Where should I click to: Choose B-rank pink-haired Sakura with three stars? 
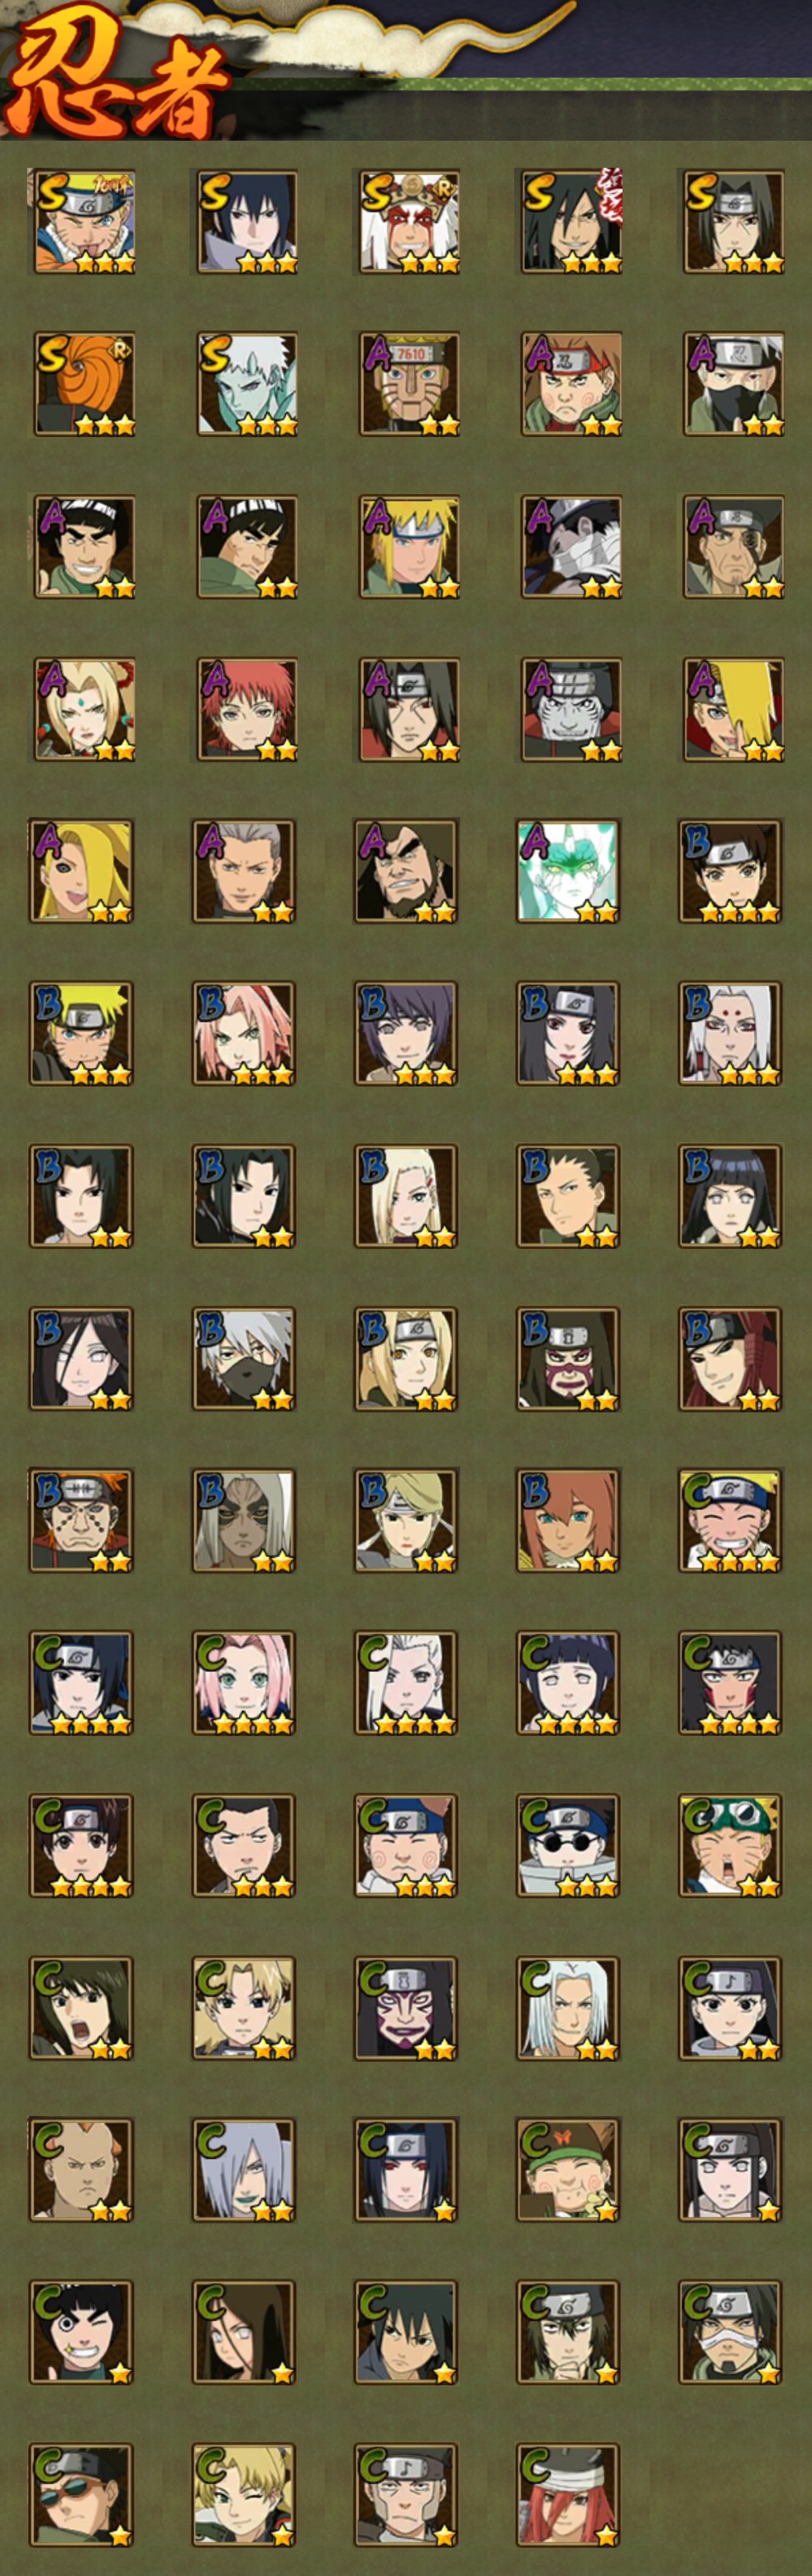click(243, 1033)
